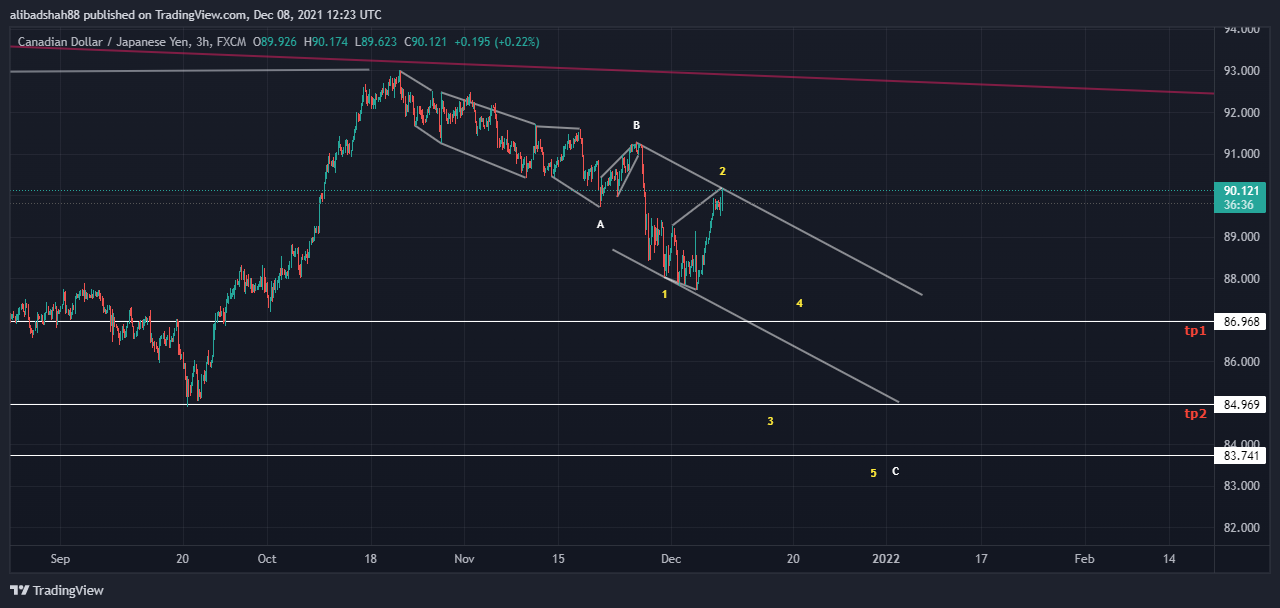This screenshot has width=1280, height=608.
Task: Select the yellow wave label 1
Action: point(664,294)
